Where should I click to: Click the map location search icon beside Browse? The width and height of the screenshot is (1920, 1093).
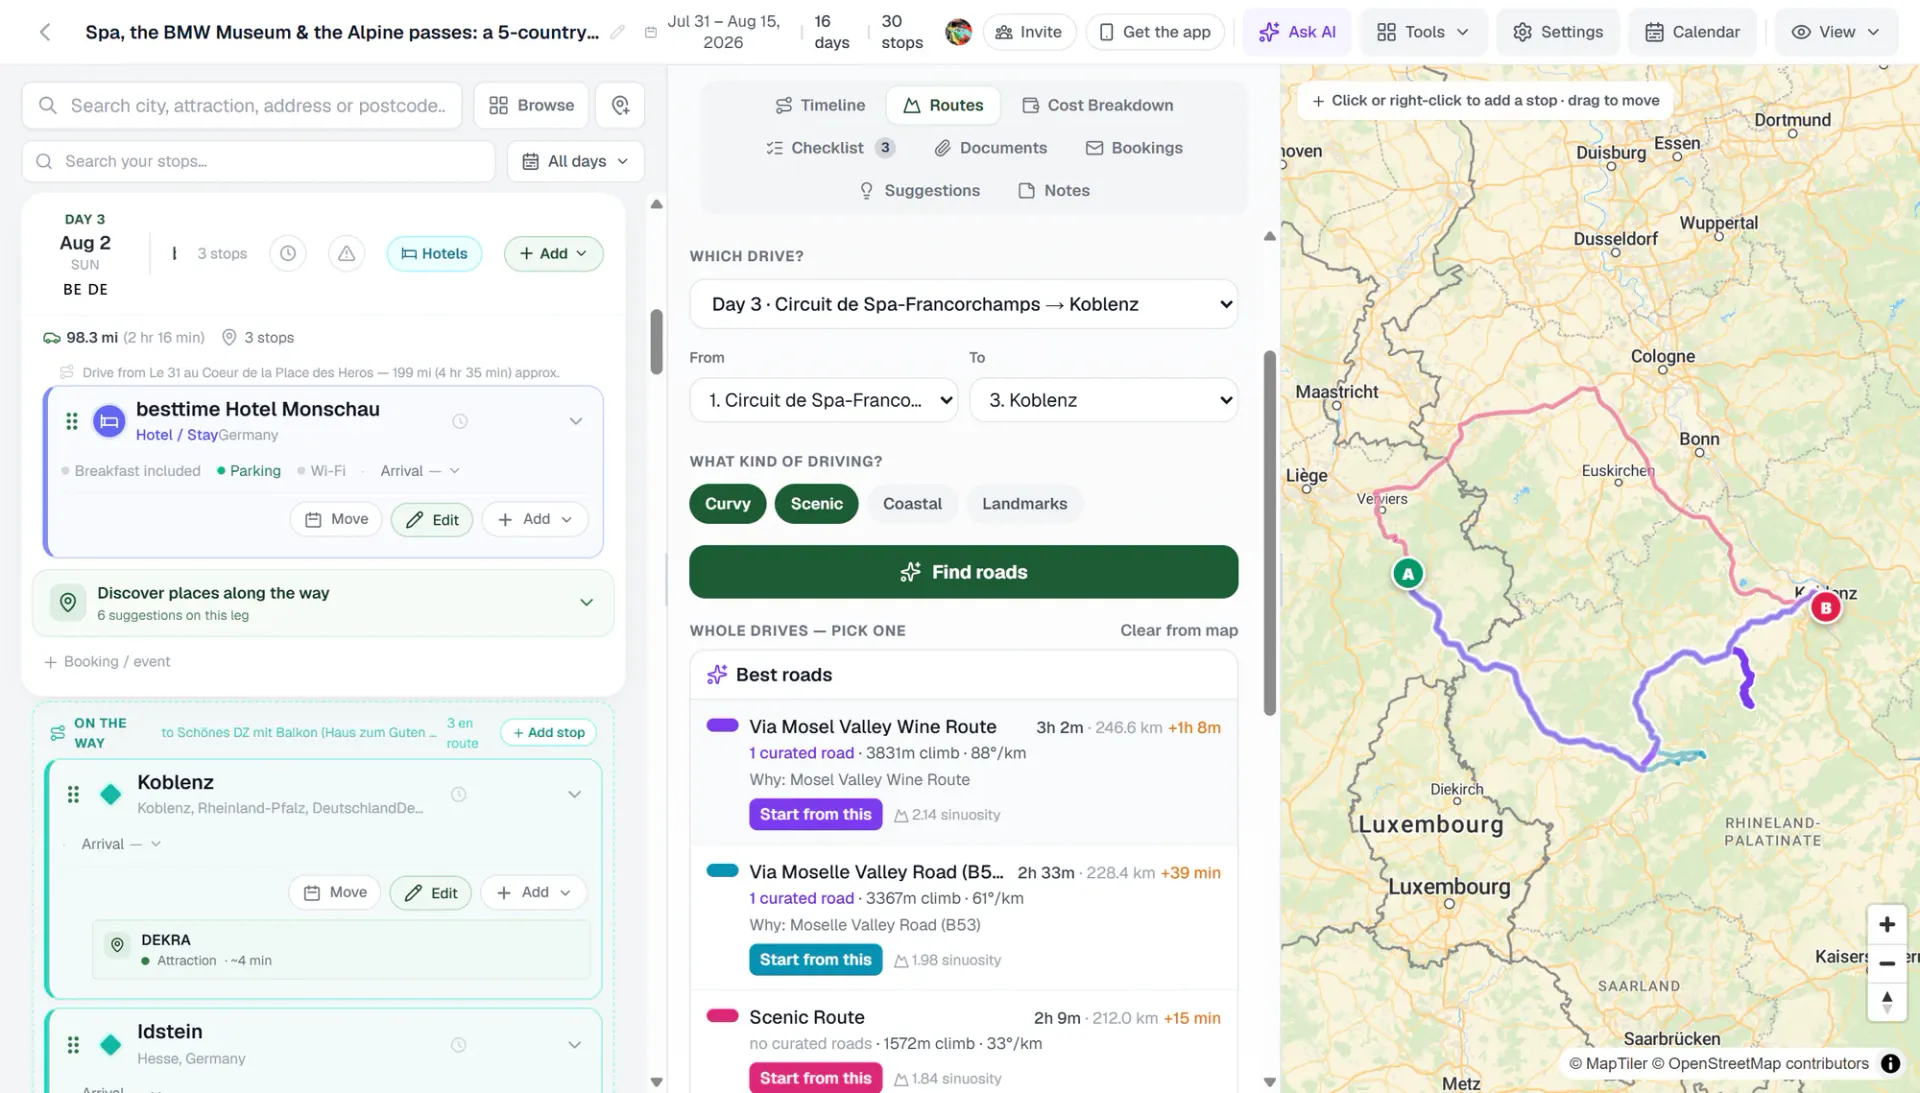tap(620, 105)
